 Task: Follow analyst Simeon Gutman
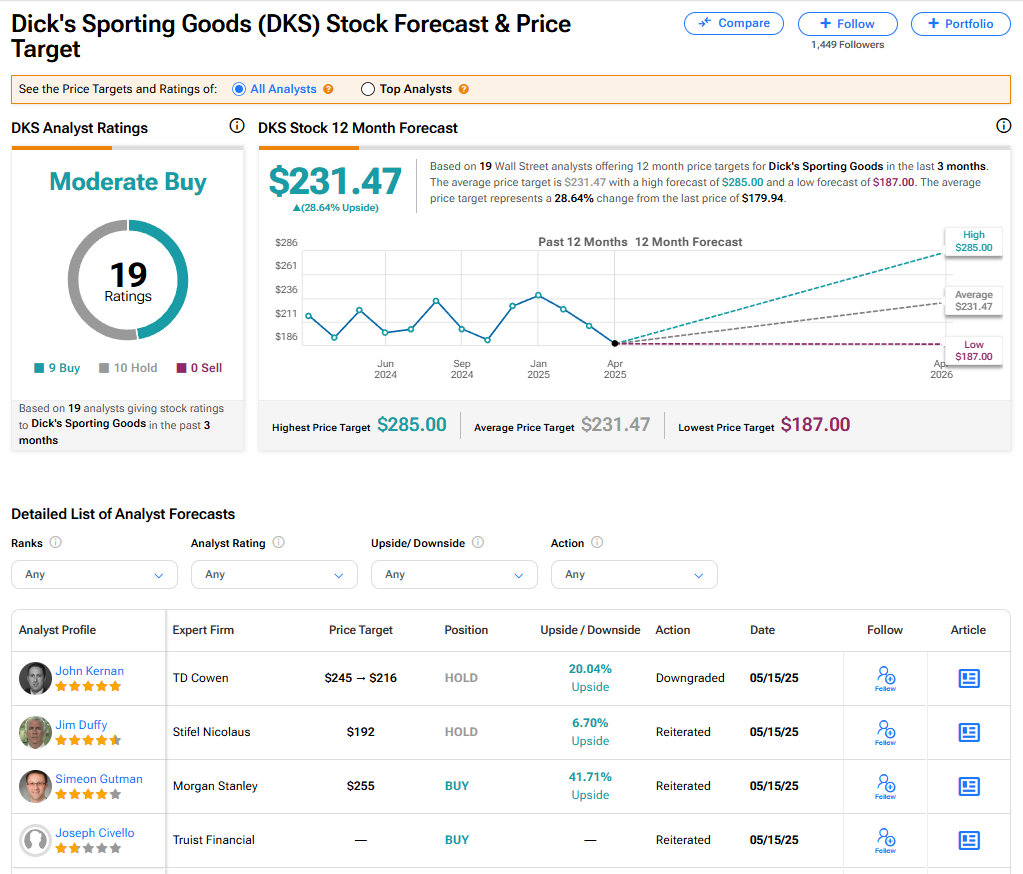tap(885, 787)
